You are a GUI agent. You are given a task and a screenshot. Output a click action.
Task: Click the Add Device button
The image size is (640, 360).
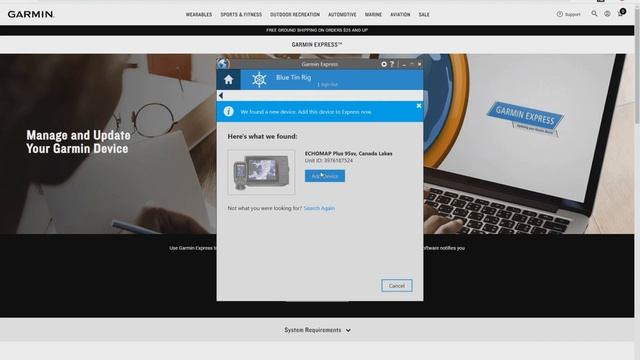pyautogui.click(x=325, y=176)
